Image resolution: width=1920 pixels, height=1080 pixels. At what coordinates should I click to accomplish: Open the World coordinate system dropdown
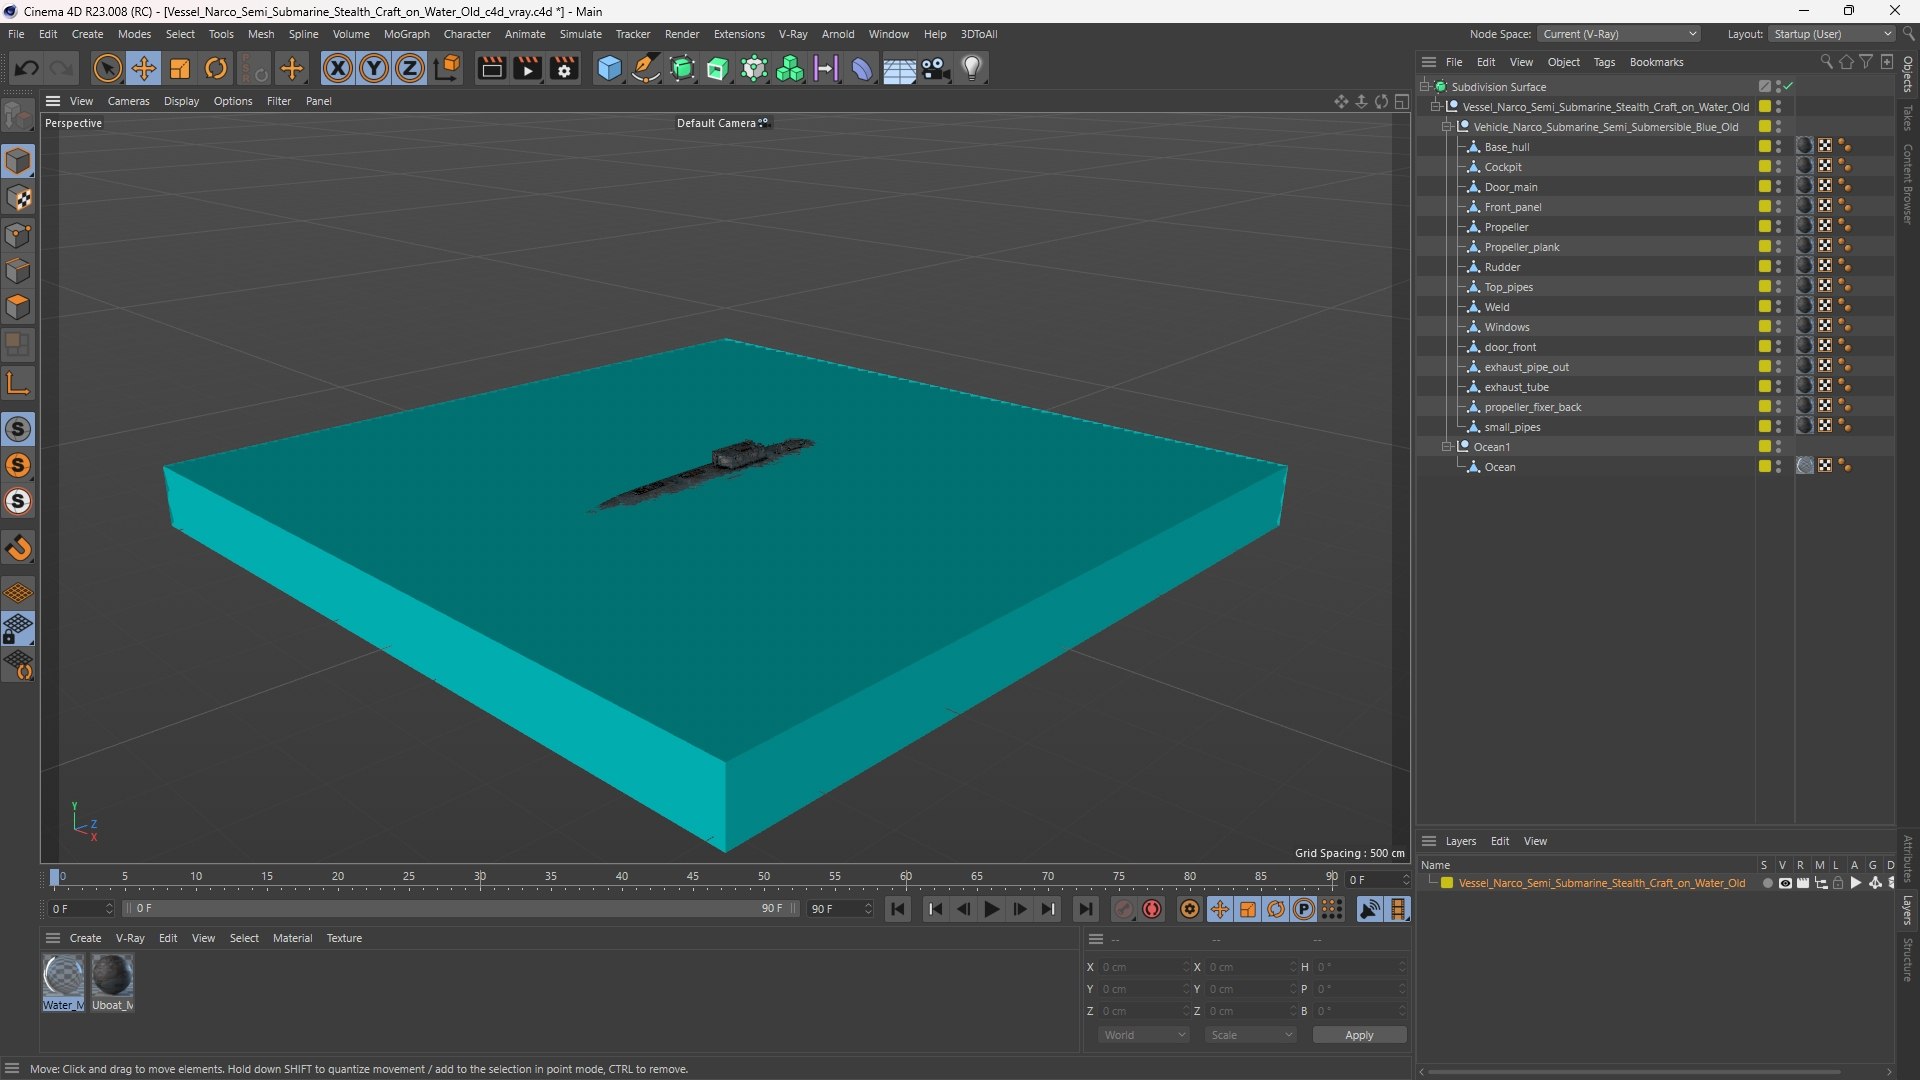(1143, 1035)
